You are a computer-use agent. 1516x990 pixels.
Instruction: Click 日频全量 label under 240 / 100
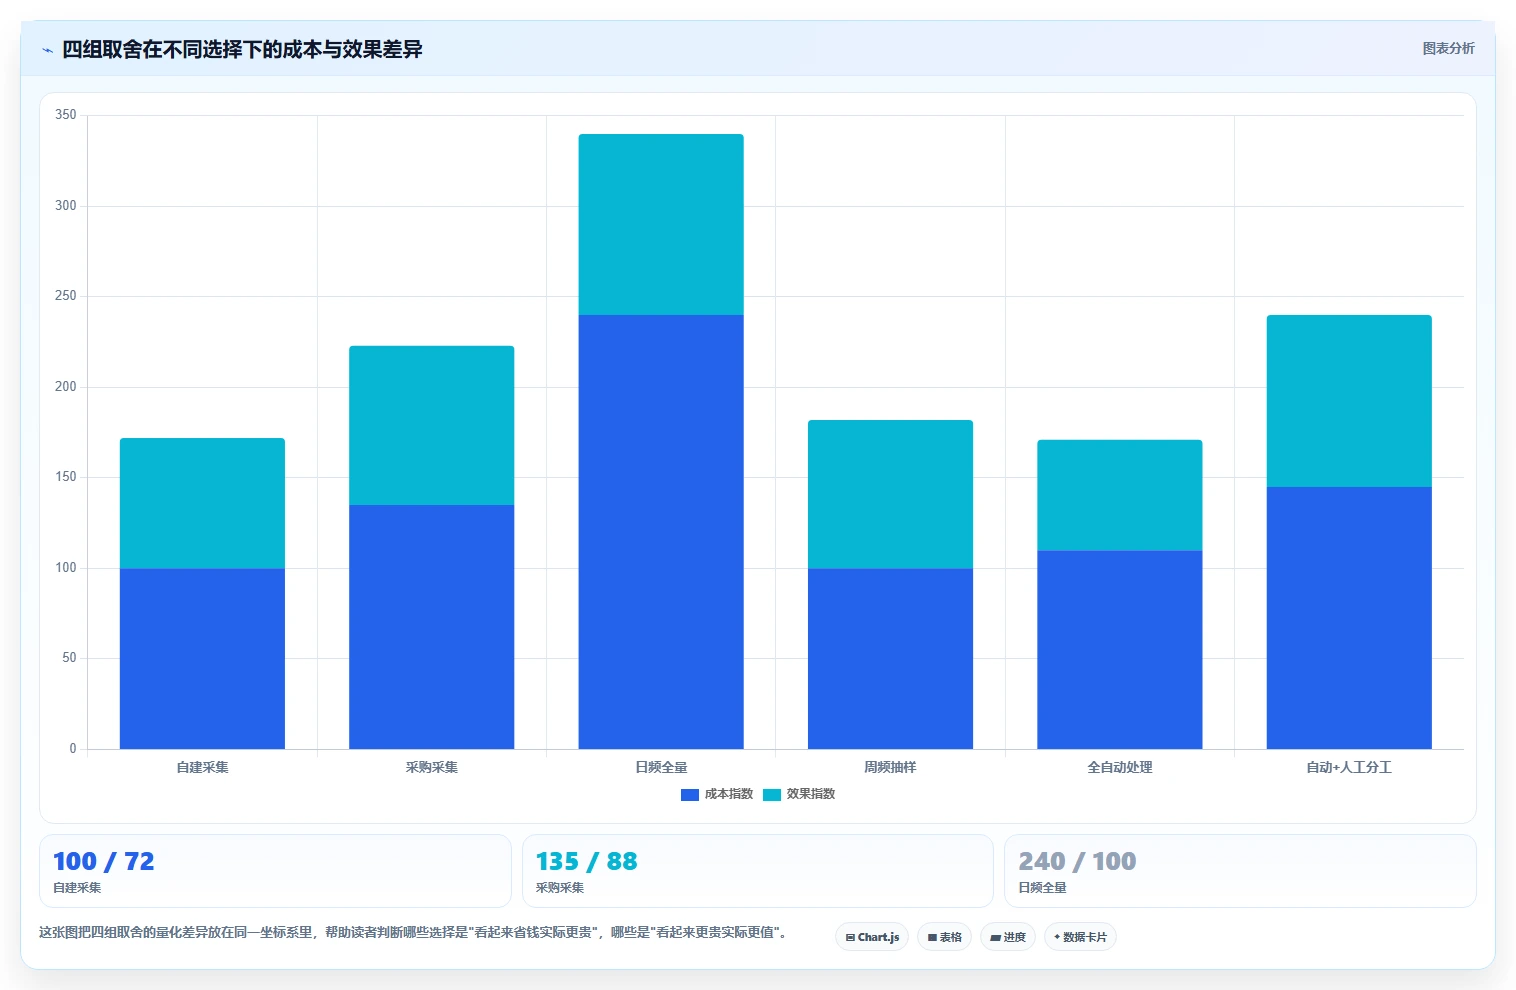(x=1042, y=888)
